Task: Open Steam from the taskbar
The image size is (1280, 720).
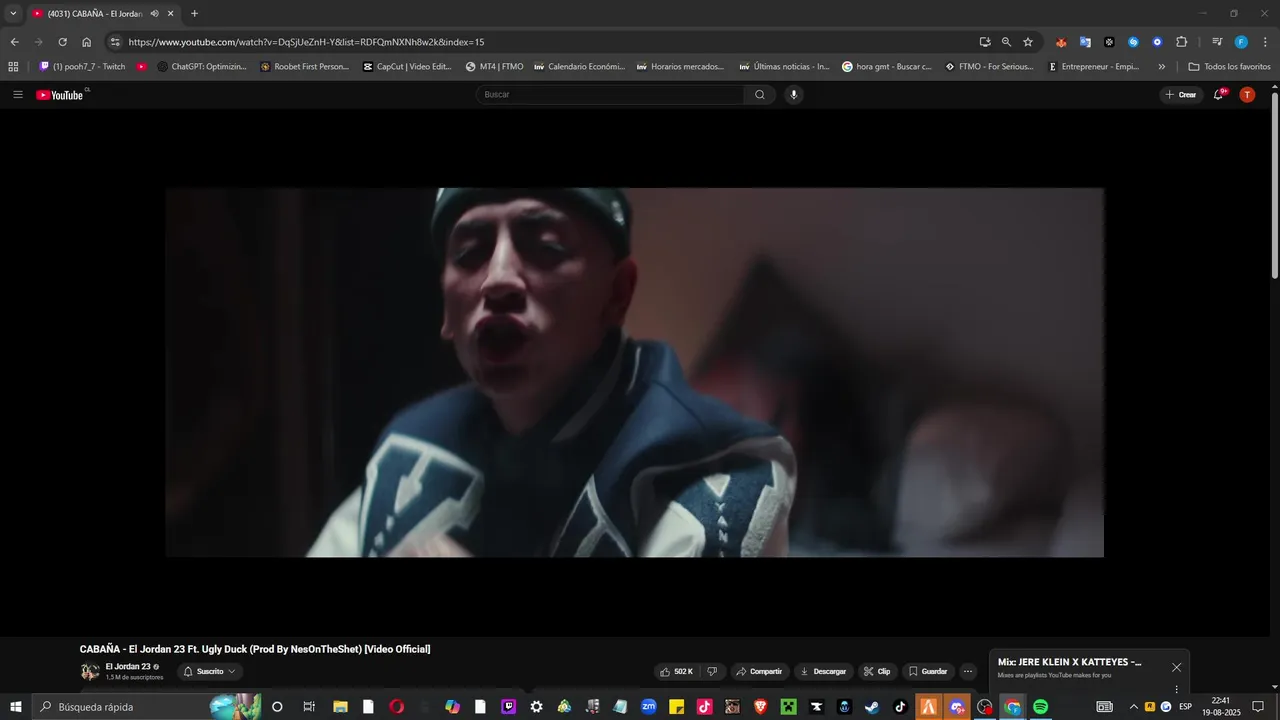Action: pyautogui.click(x=872, y=707)
